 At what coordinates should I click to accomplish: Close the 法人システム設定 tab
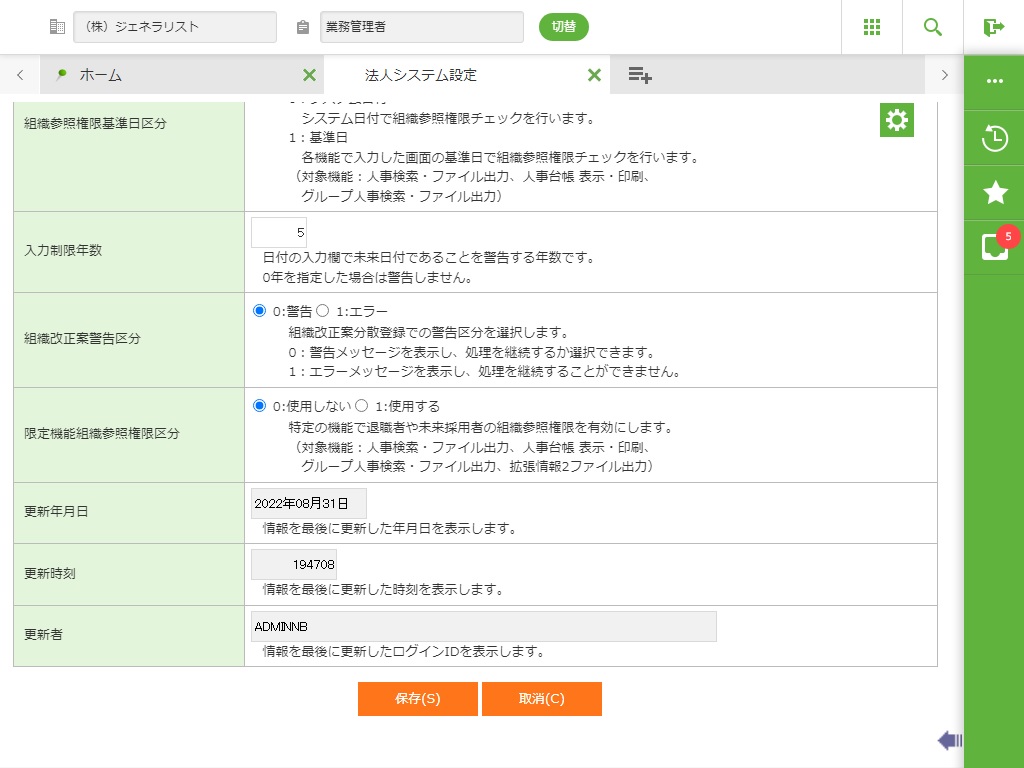click(594, 75)
